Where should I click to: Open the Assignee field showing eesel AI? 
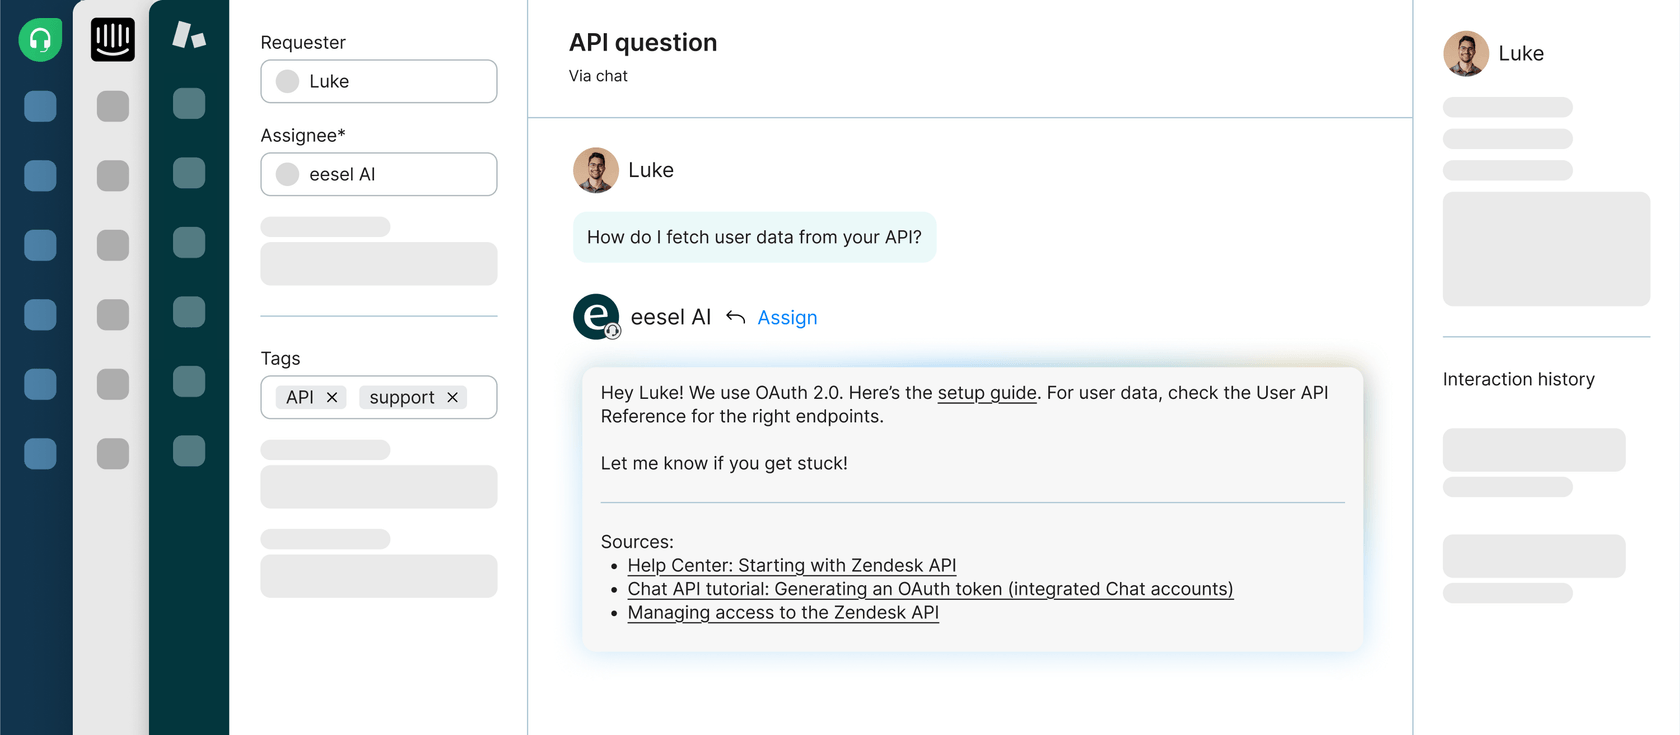pyautogui.click(x=379, y=175)
